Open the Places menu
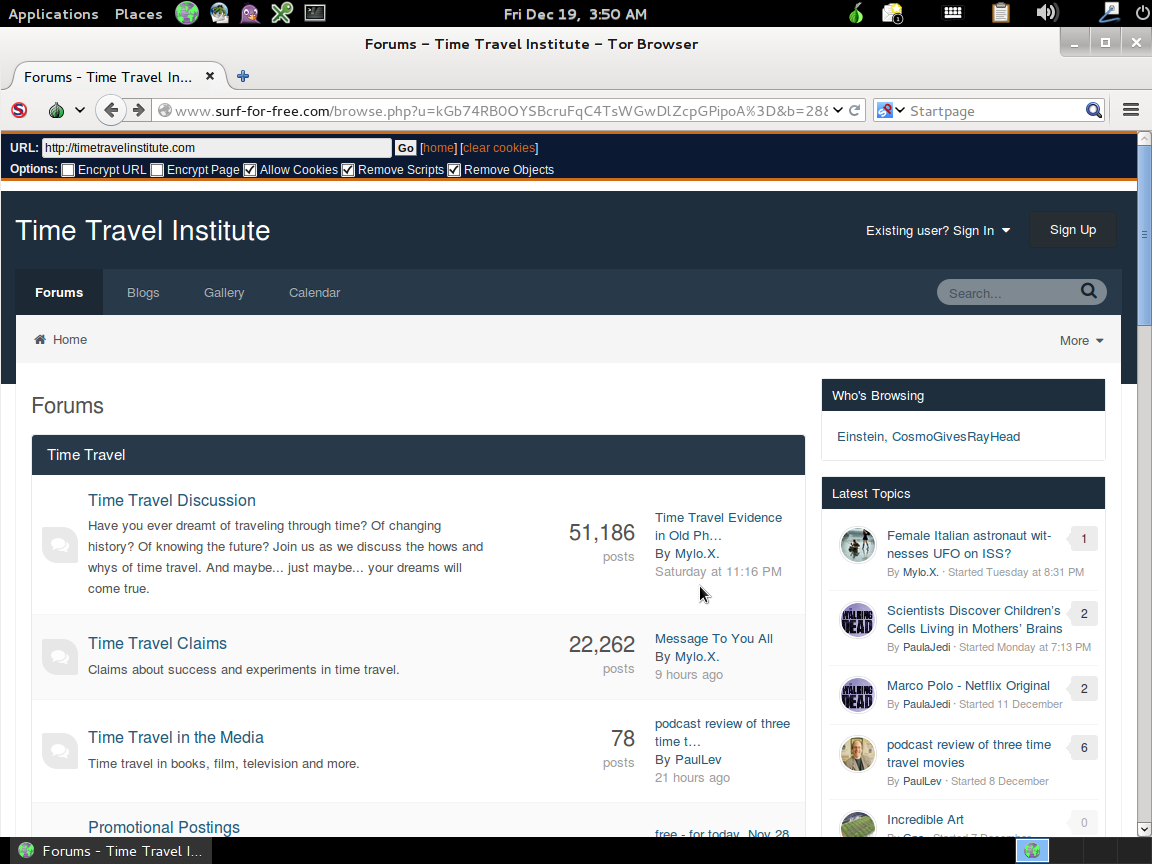The height and width of the screenshot is (864, 1152). (x=138, y=13)
